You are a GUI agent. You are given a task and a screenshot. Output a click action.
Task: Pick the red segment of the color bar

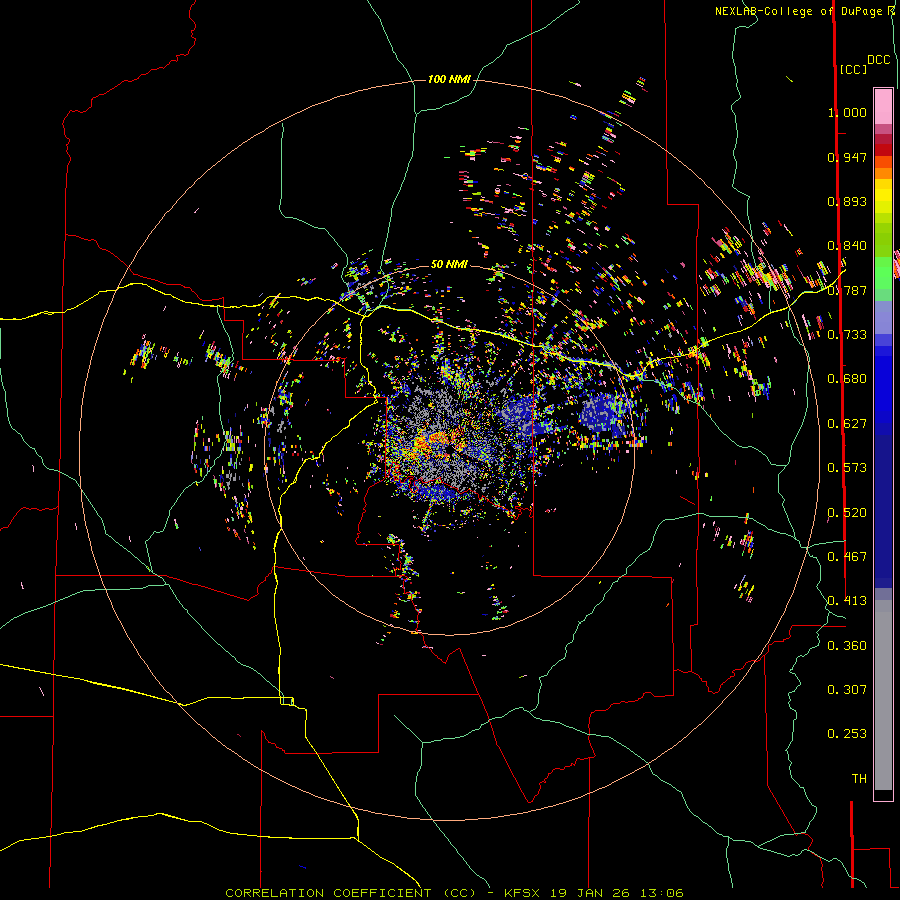(883, 150)
